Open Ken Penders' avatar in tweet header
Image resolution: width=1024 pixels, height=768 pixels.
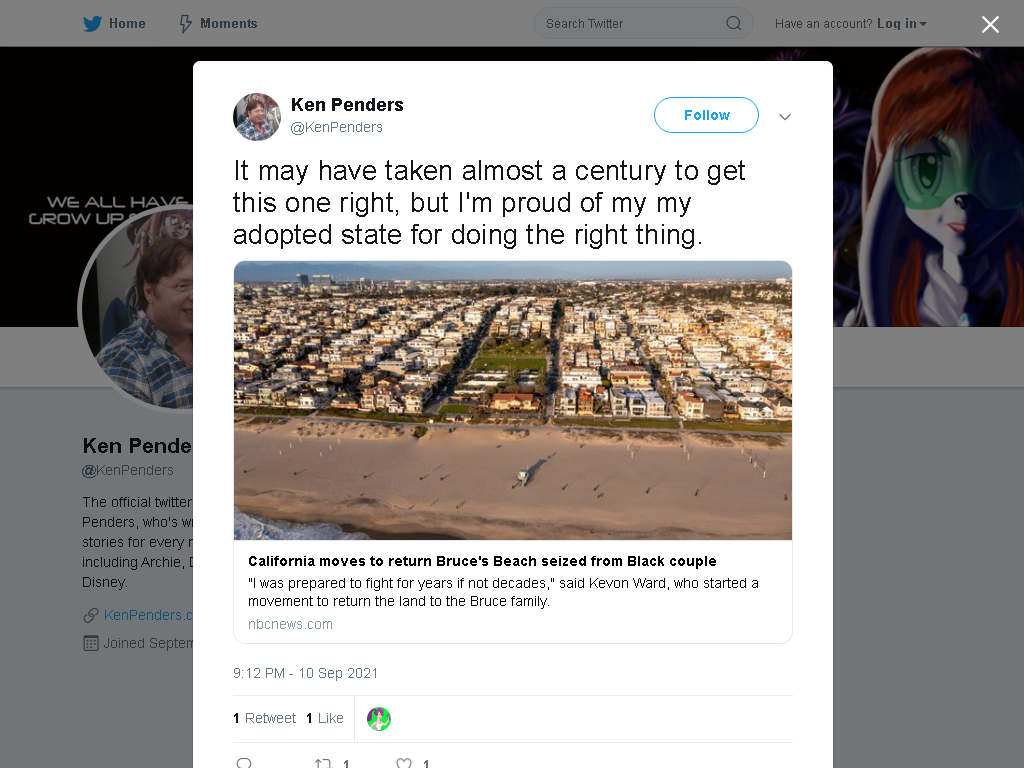coord(257,117)
